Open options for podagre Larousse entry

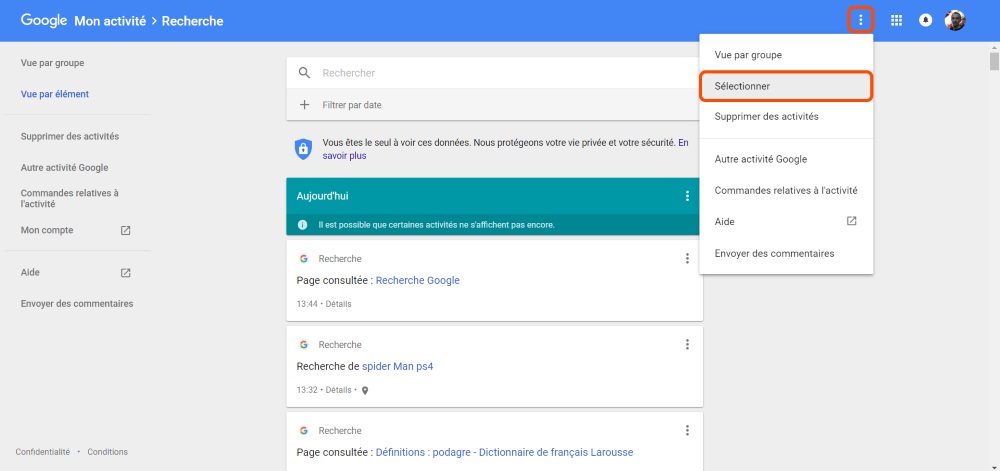(x=687, y=430)
